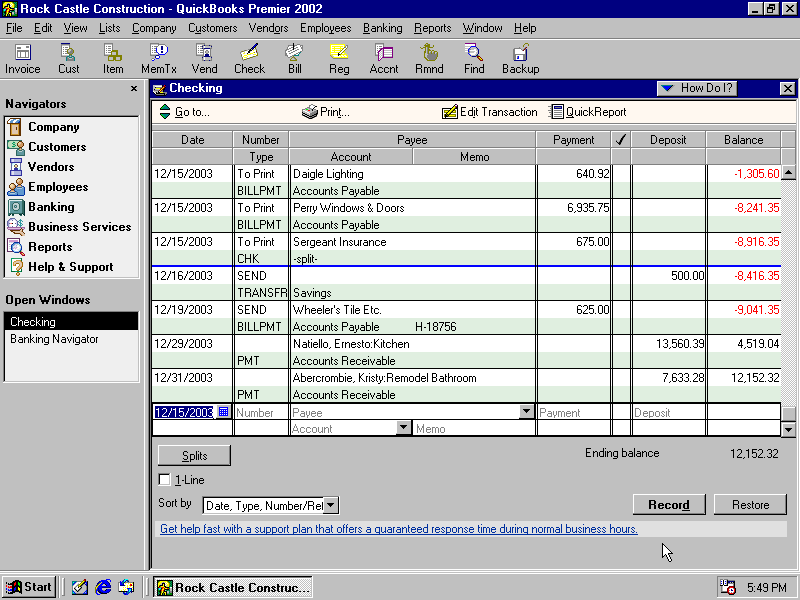Viewport: 800px width, 600px height.
Task: Click the register scroll up arrow
Action: tap(788, 172)
